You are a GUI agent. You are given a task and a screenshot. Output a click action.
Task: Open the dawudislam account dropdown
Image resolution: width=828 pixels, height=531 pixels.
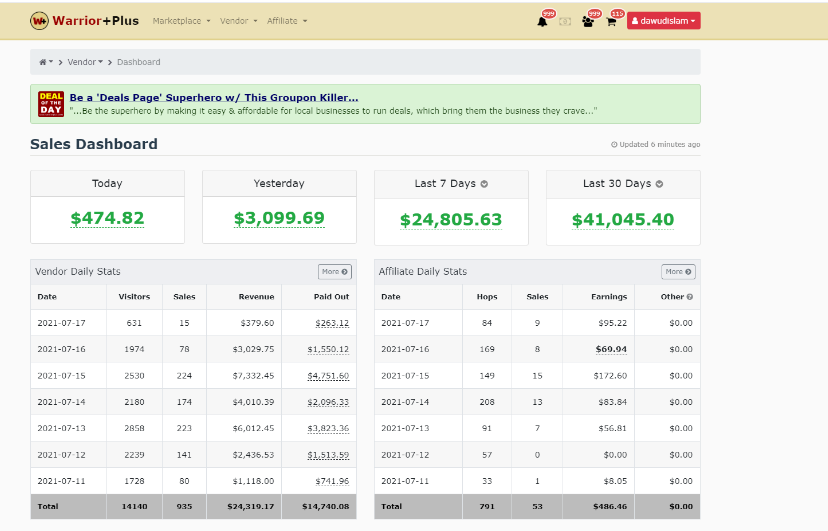coord(664,21)
